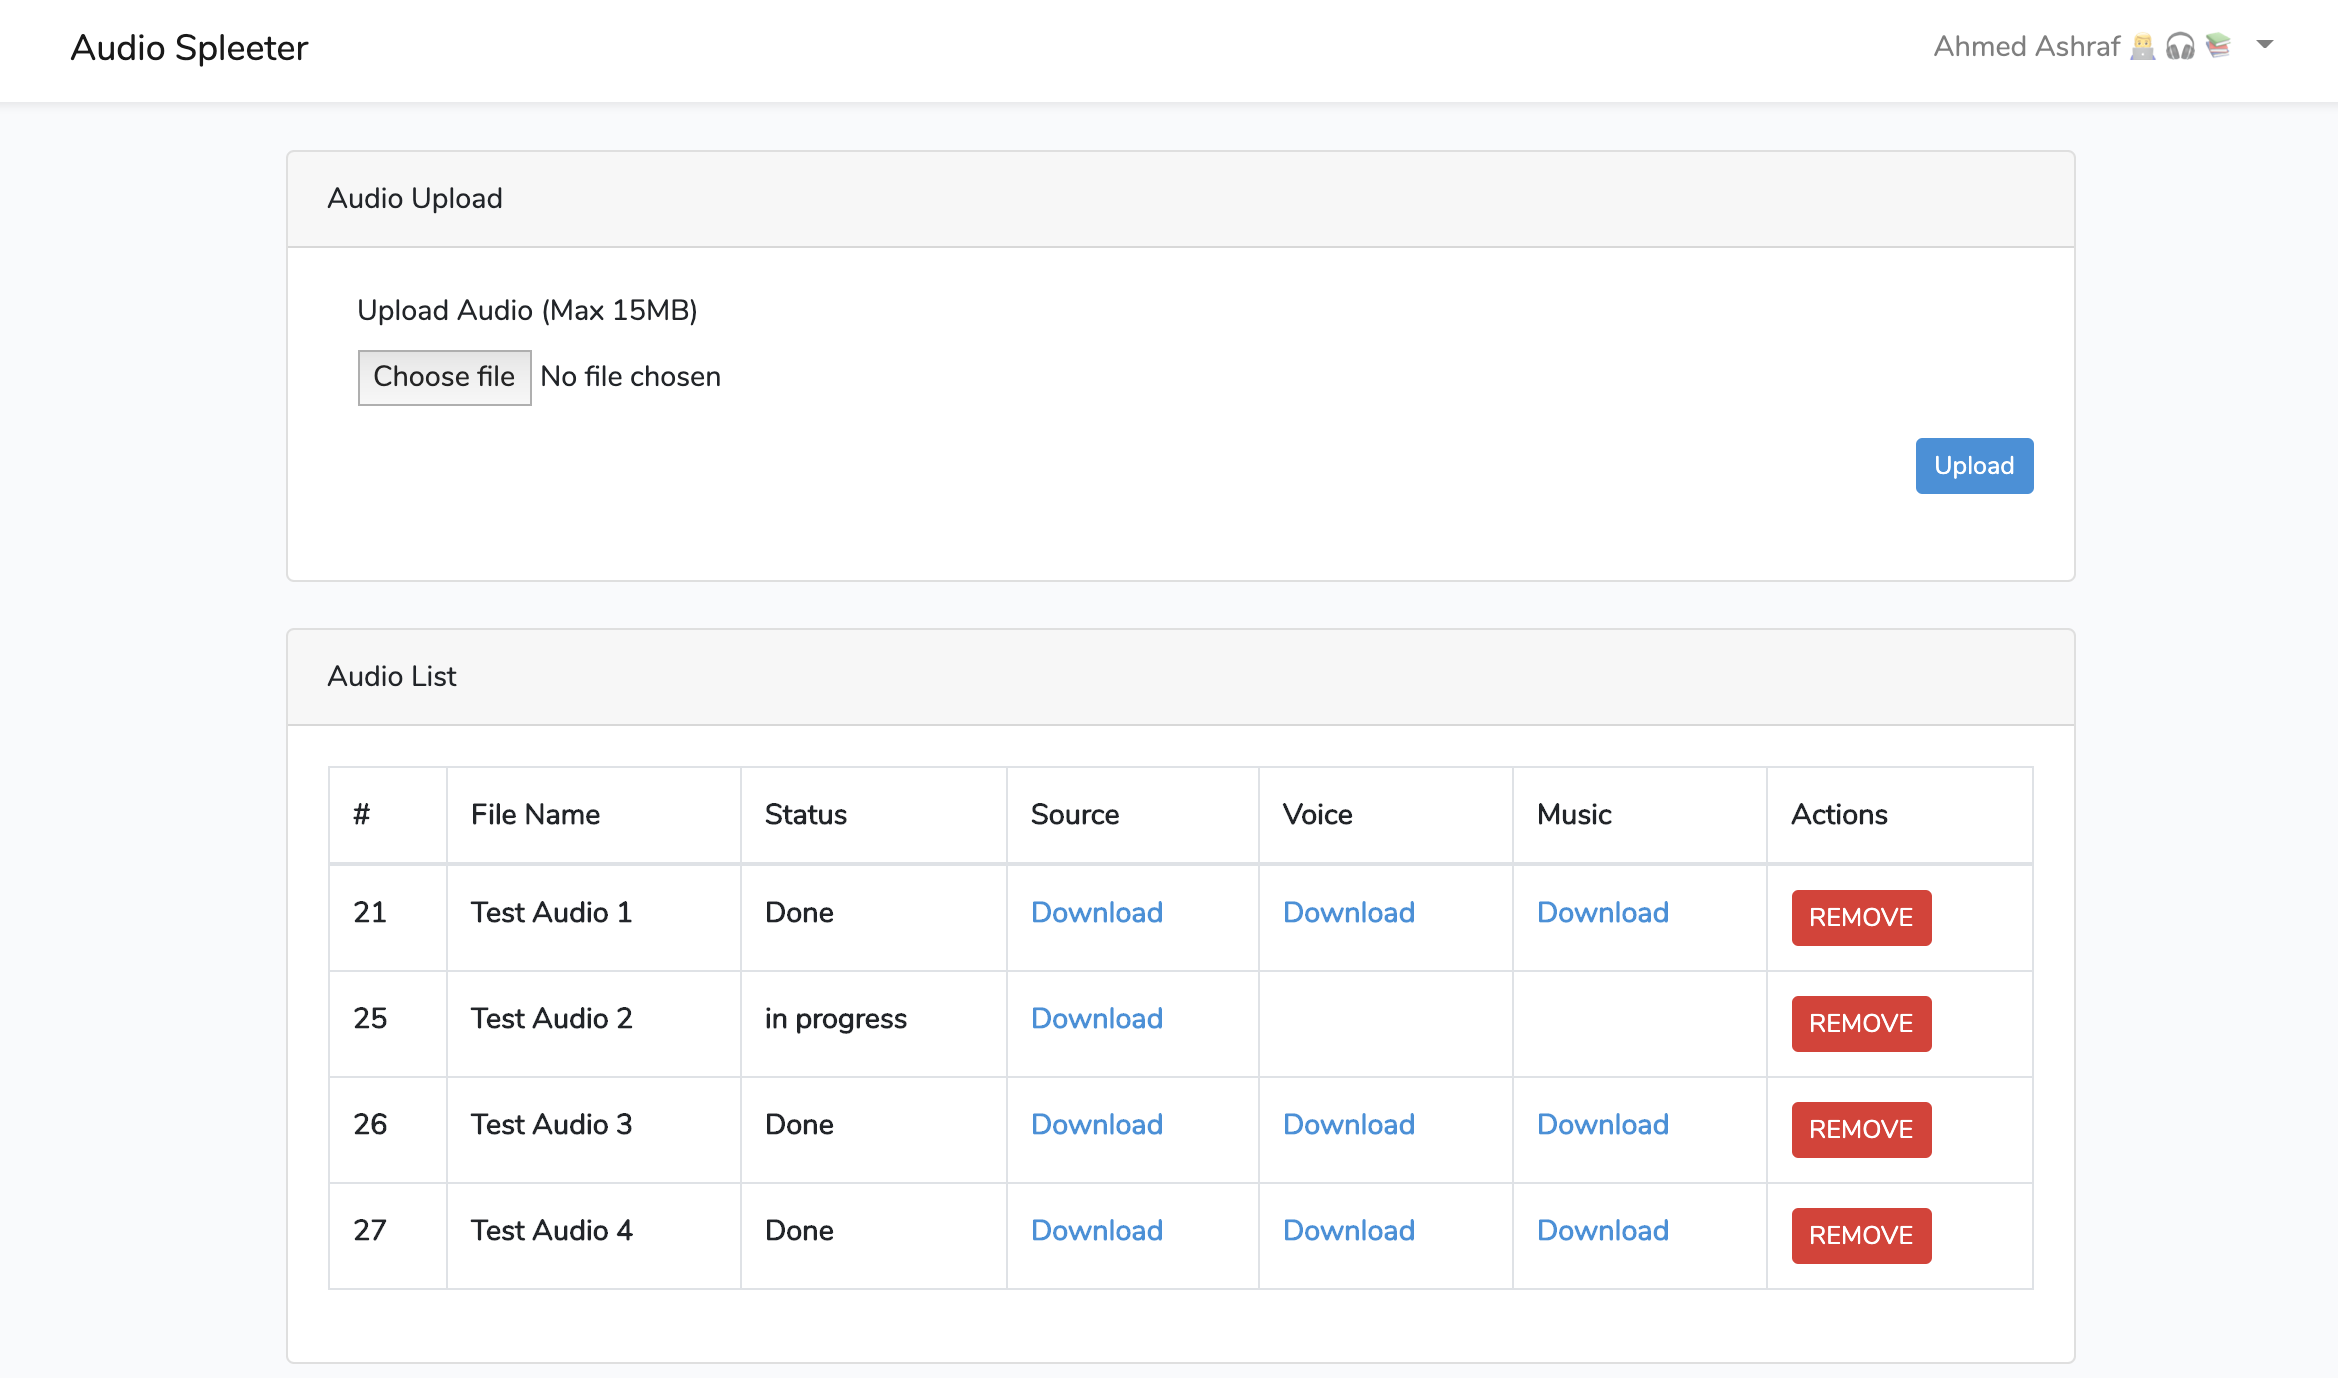Click the Choose file button
Screen dimensions: 2338x1378
[x=444, y=377]
